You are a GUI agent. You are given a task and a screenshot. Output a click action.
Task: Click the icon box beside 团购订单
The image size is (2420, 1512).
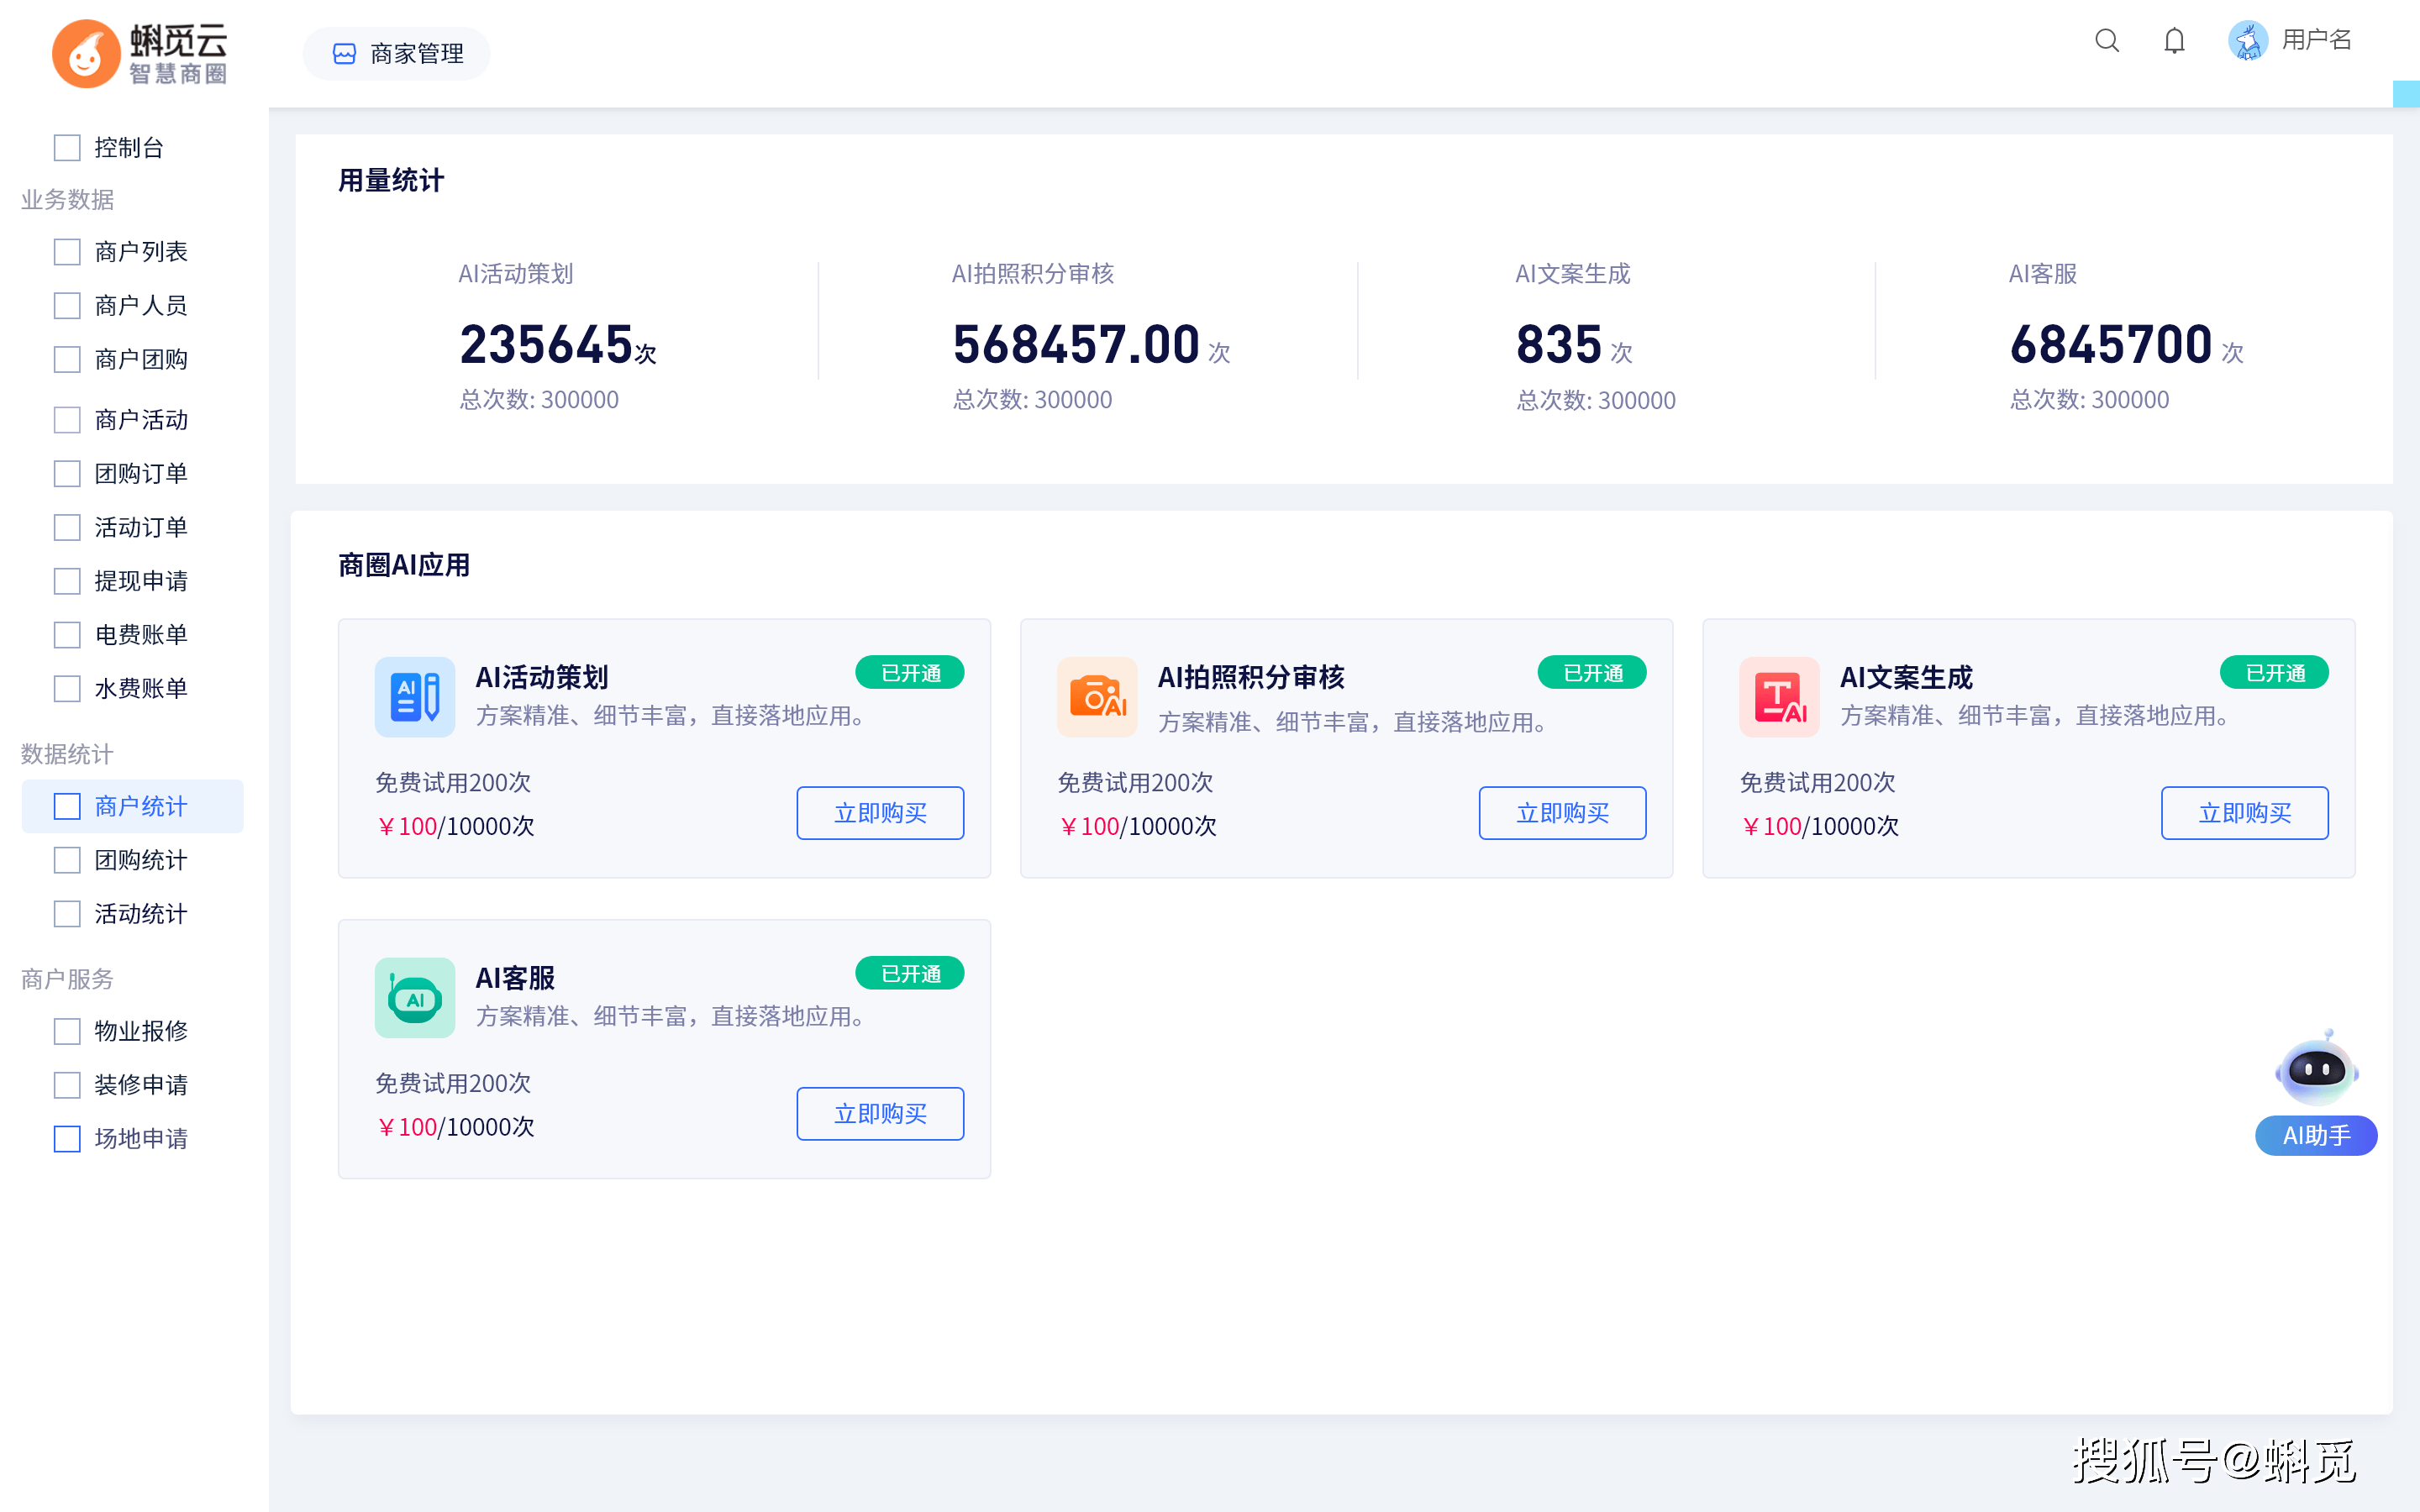[67, 474]
